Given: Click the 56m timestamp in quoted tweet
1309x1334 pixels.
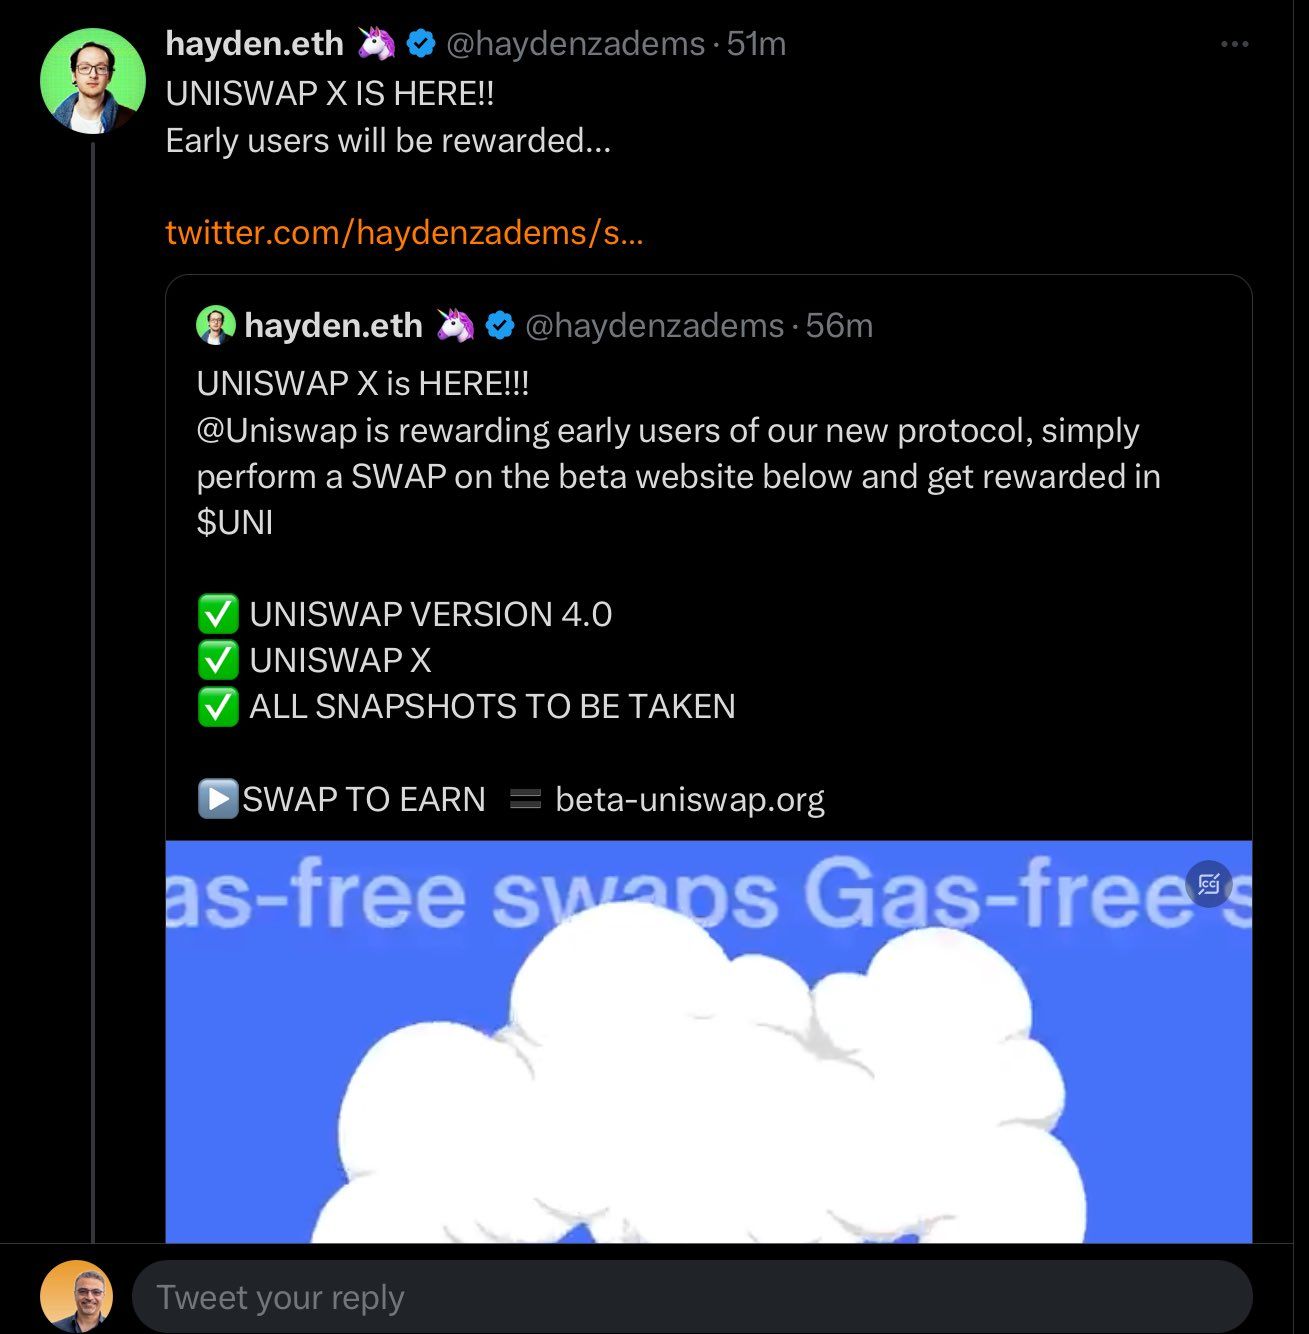Looking at the screenshot, I should (x=839, y=326).
